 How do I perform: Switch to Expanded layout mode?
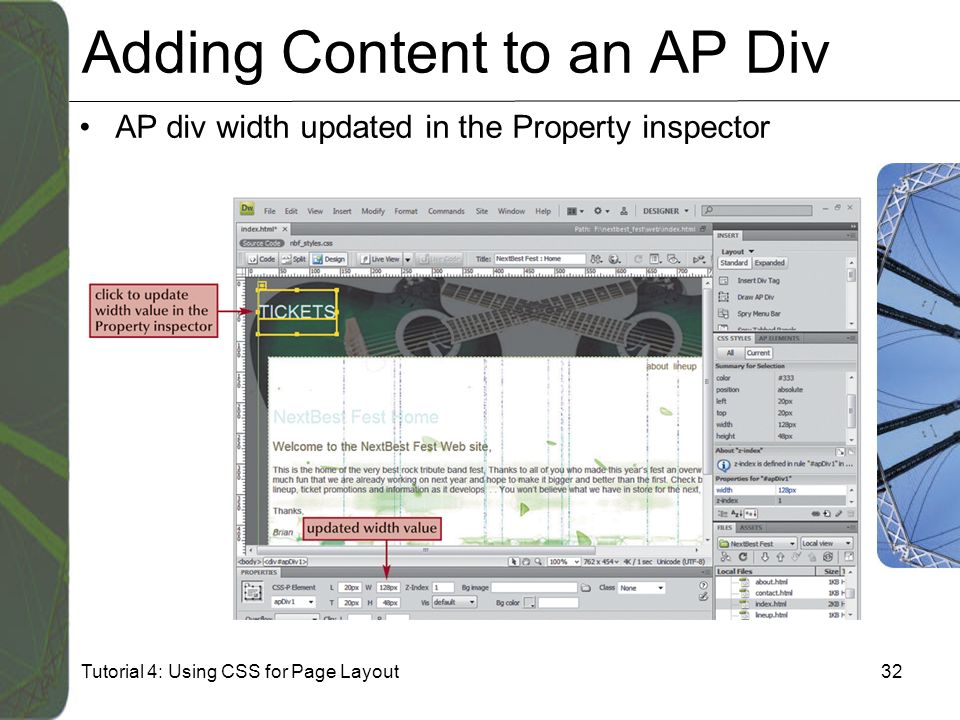(770, 263)
